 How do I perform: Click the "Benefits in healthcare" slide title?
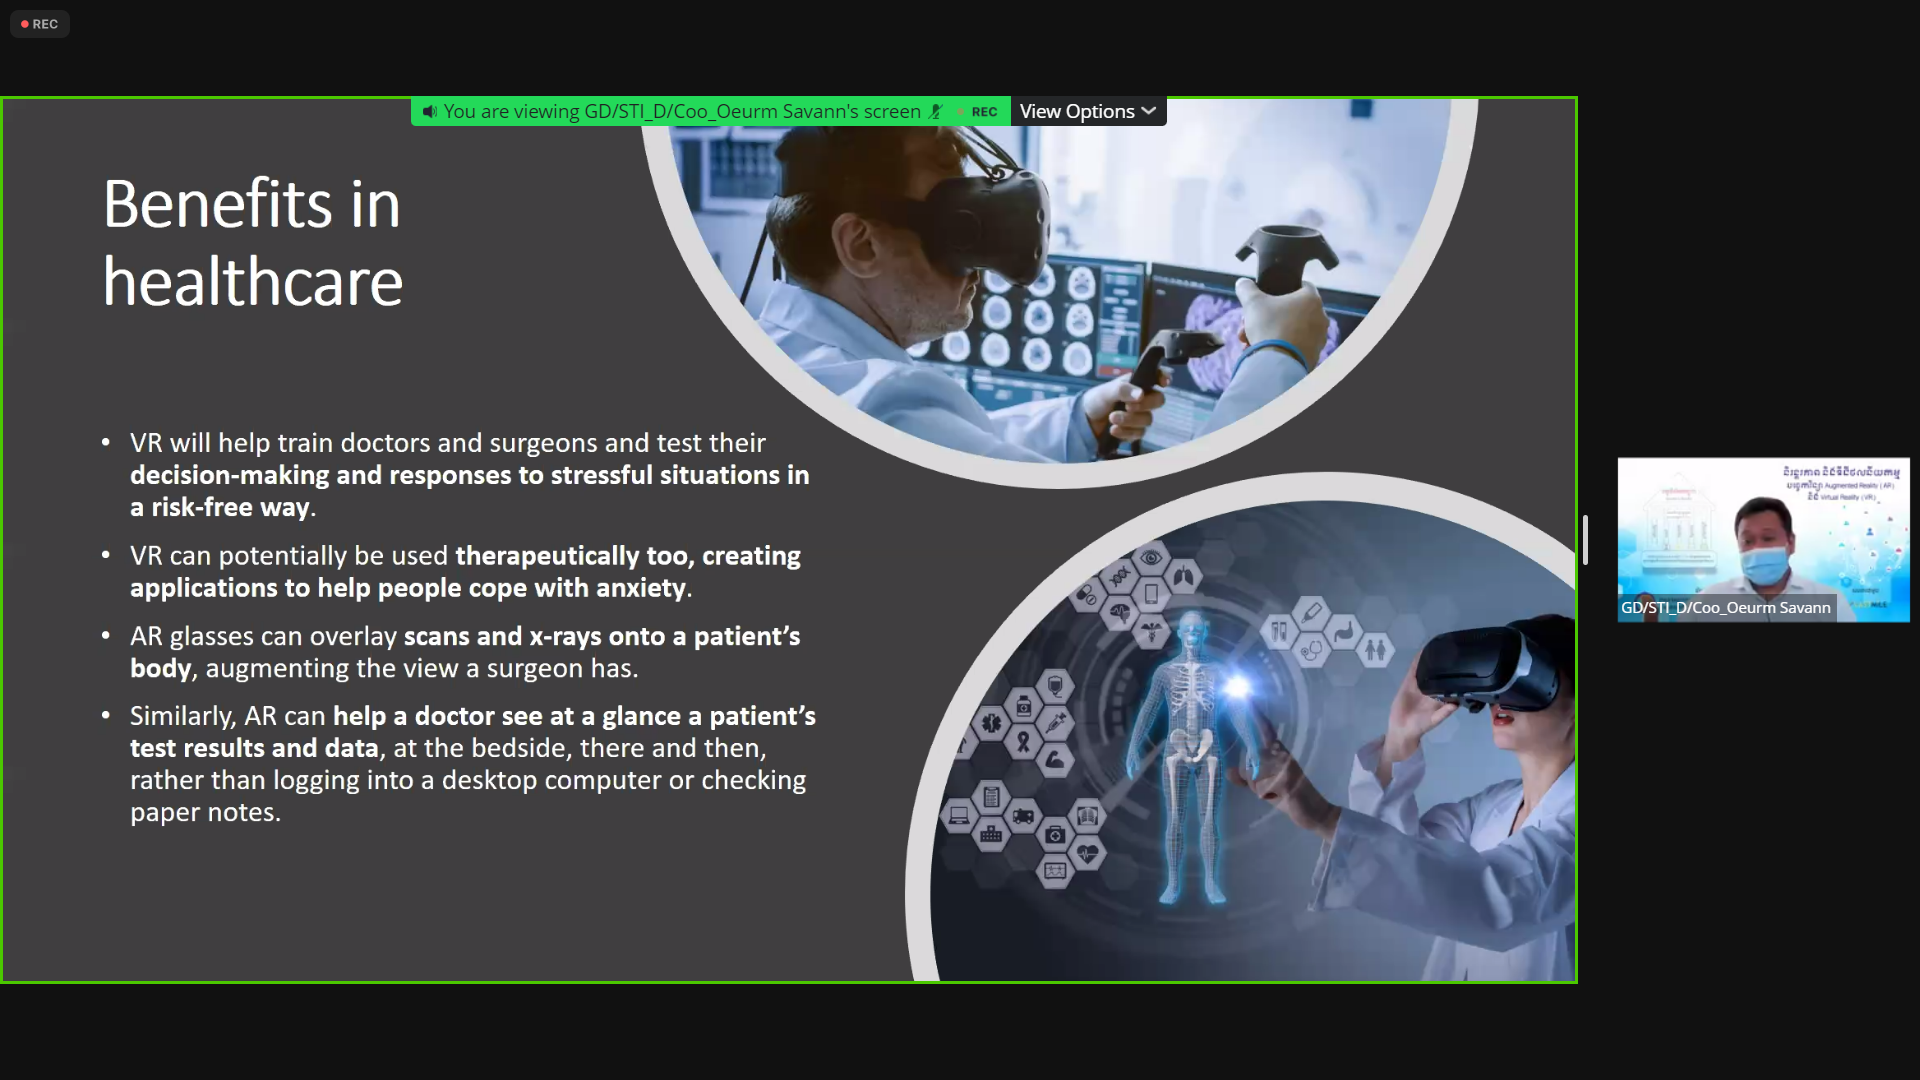point(253,243)
